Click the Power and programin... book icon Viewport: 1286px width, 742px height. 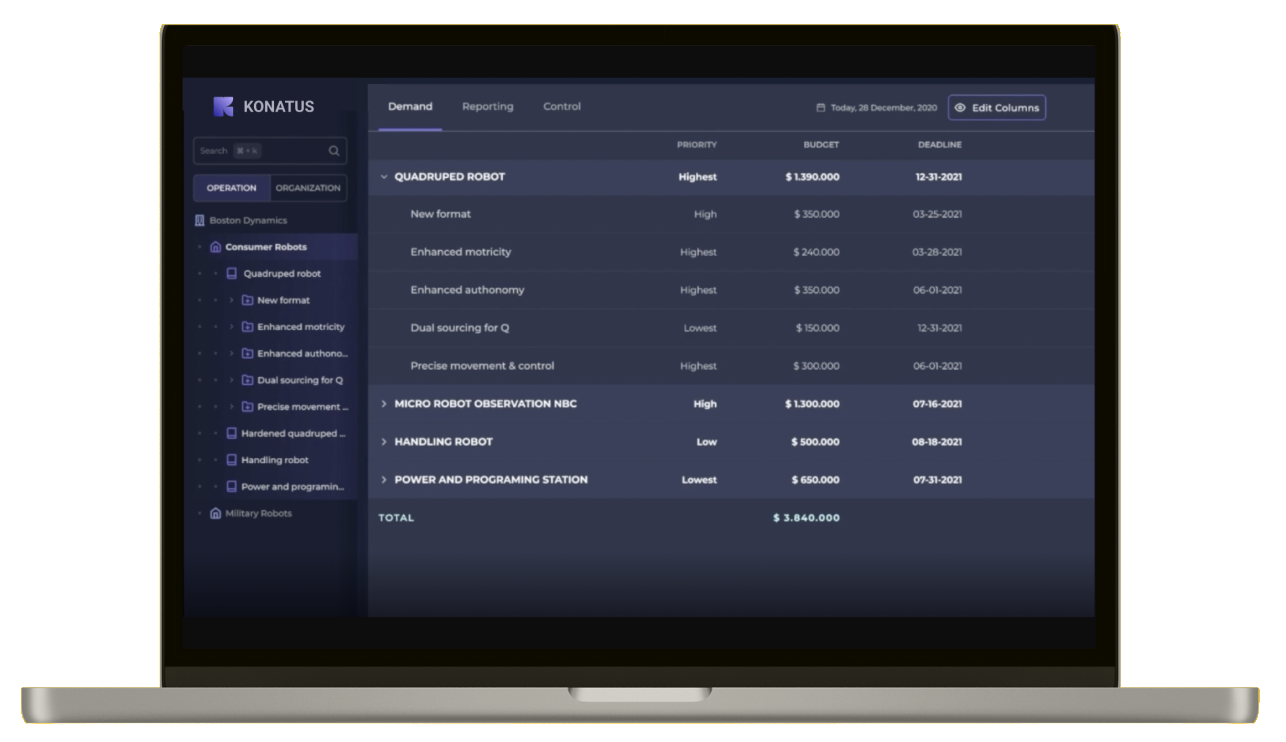[232, 487]
